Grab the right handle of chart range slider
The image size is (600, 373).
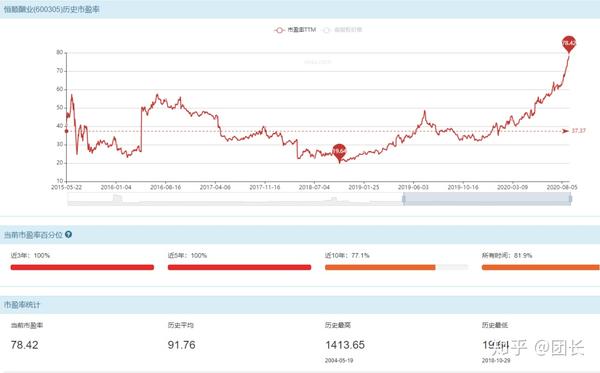tap(571, 199)
